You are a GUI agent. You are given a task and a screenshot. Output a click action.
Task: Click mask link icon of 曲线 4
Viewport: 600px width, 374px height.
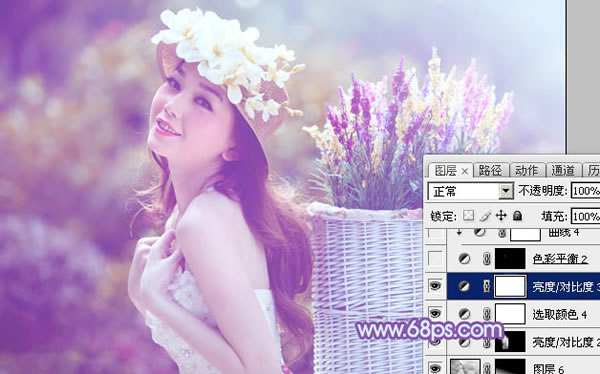502,233
